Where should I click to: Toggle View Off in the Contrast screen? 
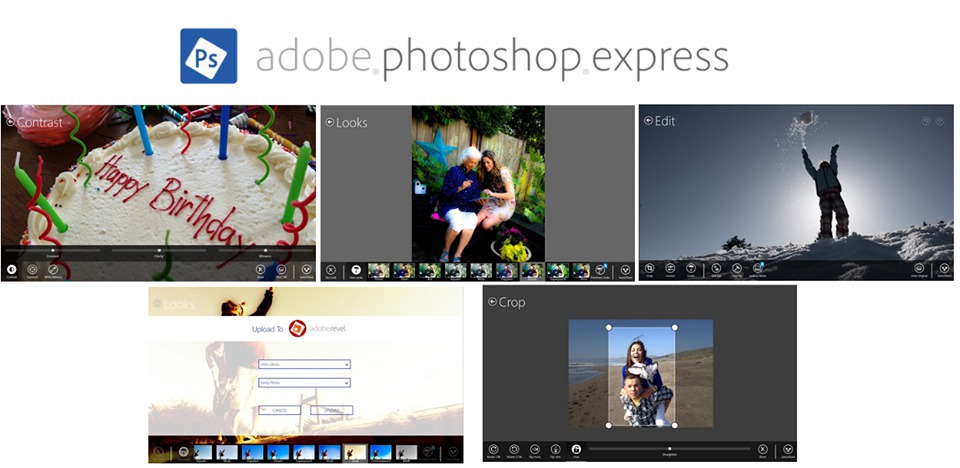click(281, 270)
